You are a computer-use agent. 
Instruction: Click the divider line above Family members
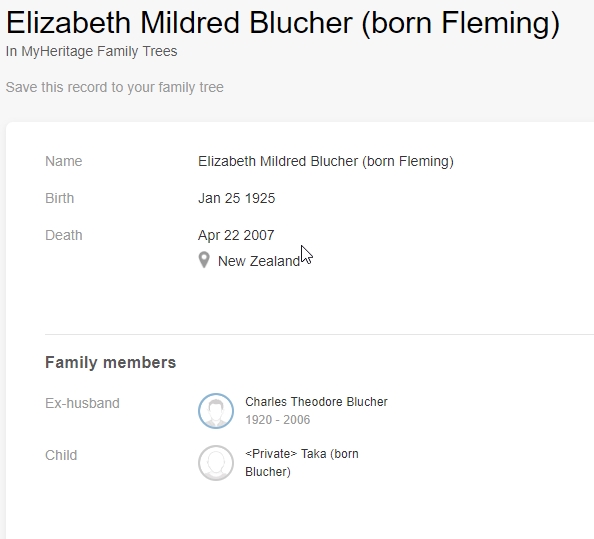(319, 334)
